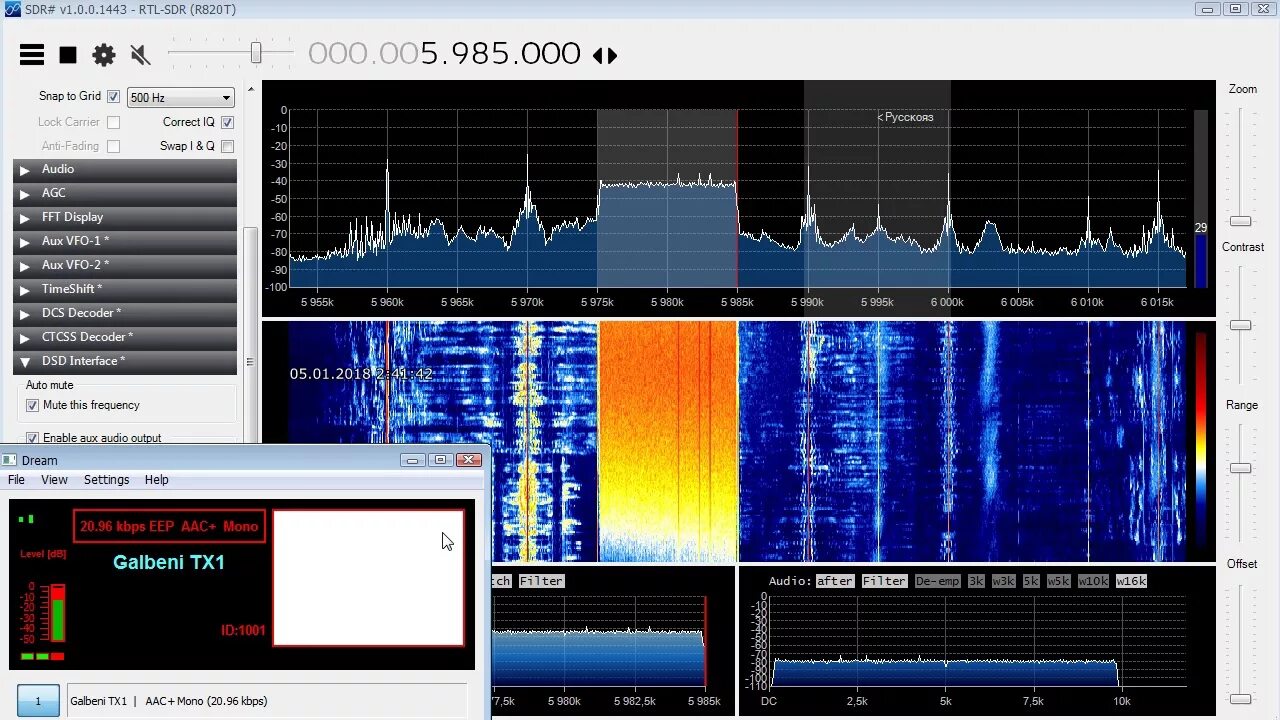
Task: Expand the CTCSS Decoder panel
Action: coord(125,337)
